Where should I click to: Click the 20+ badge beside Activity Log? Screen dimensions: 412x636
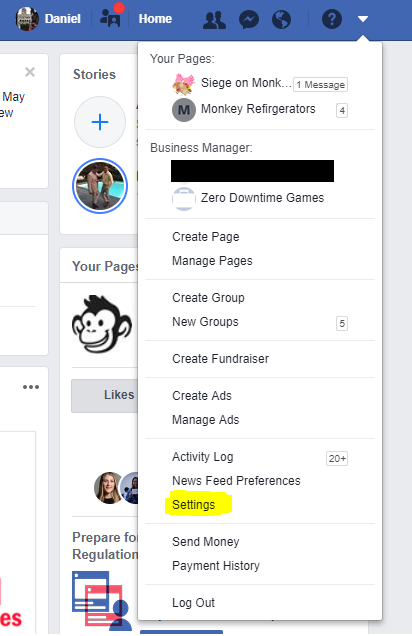click(337, 458)
